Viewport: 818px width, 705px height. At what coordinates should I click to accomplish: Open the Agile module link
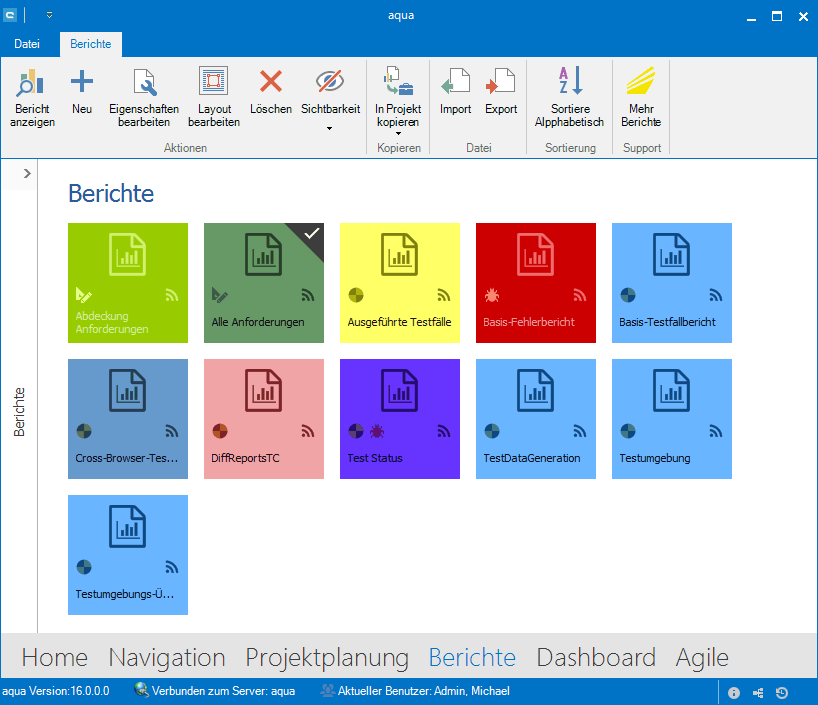pyautogui.click(x=702, y=657)
